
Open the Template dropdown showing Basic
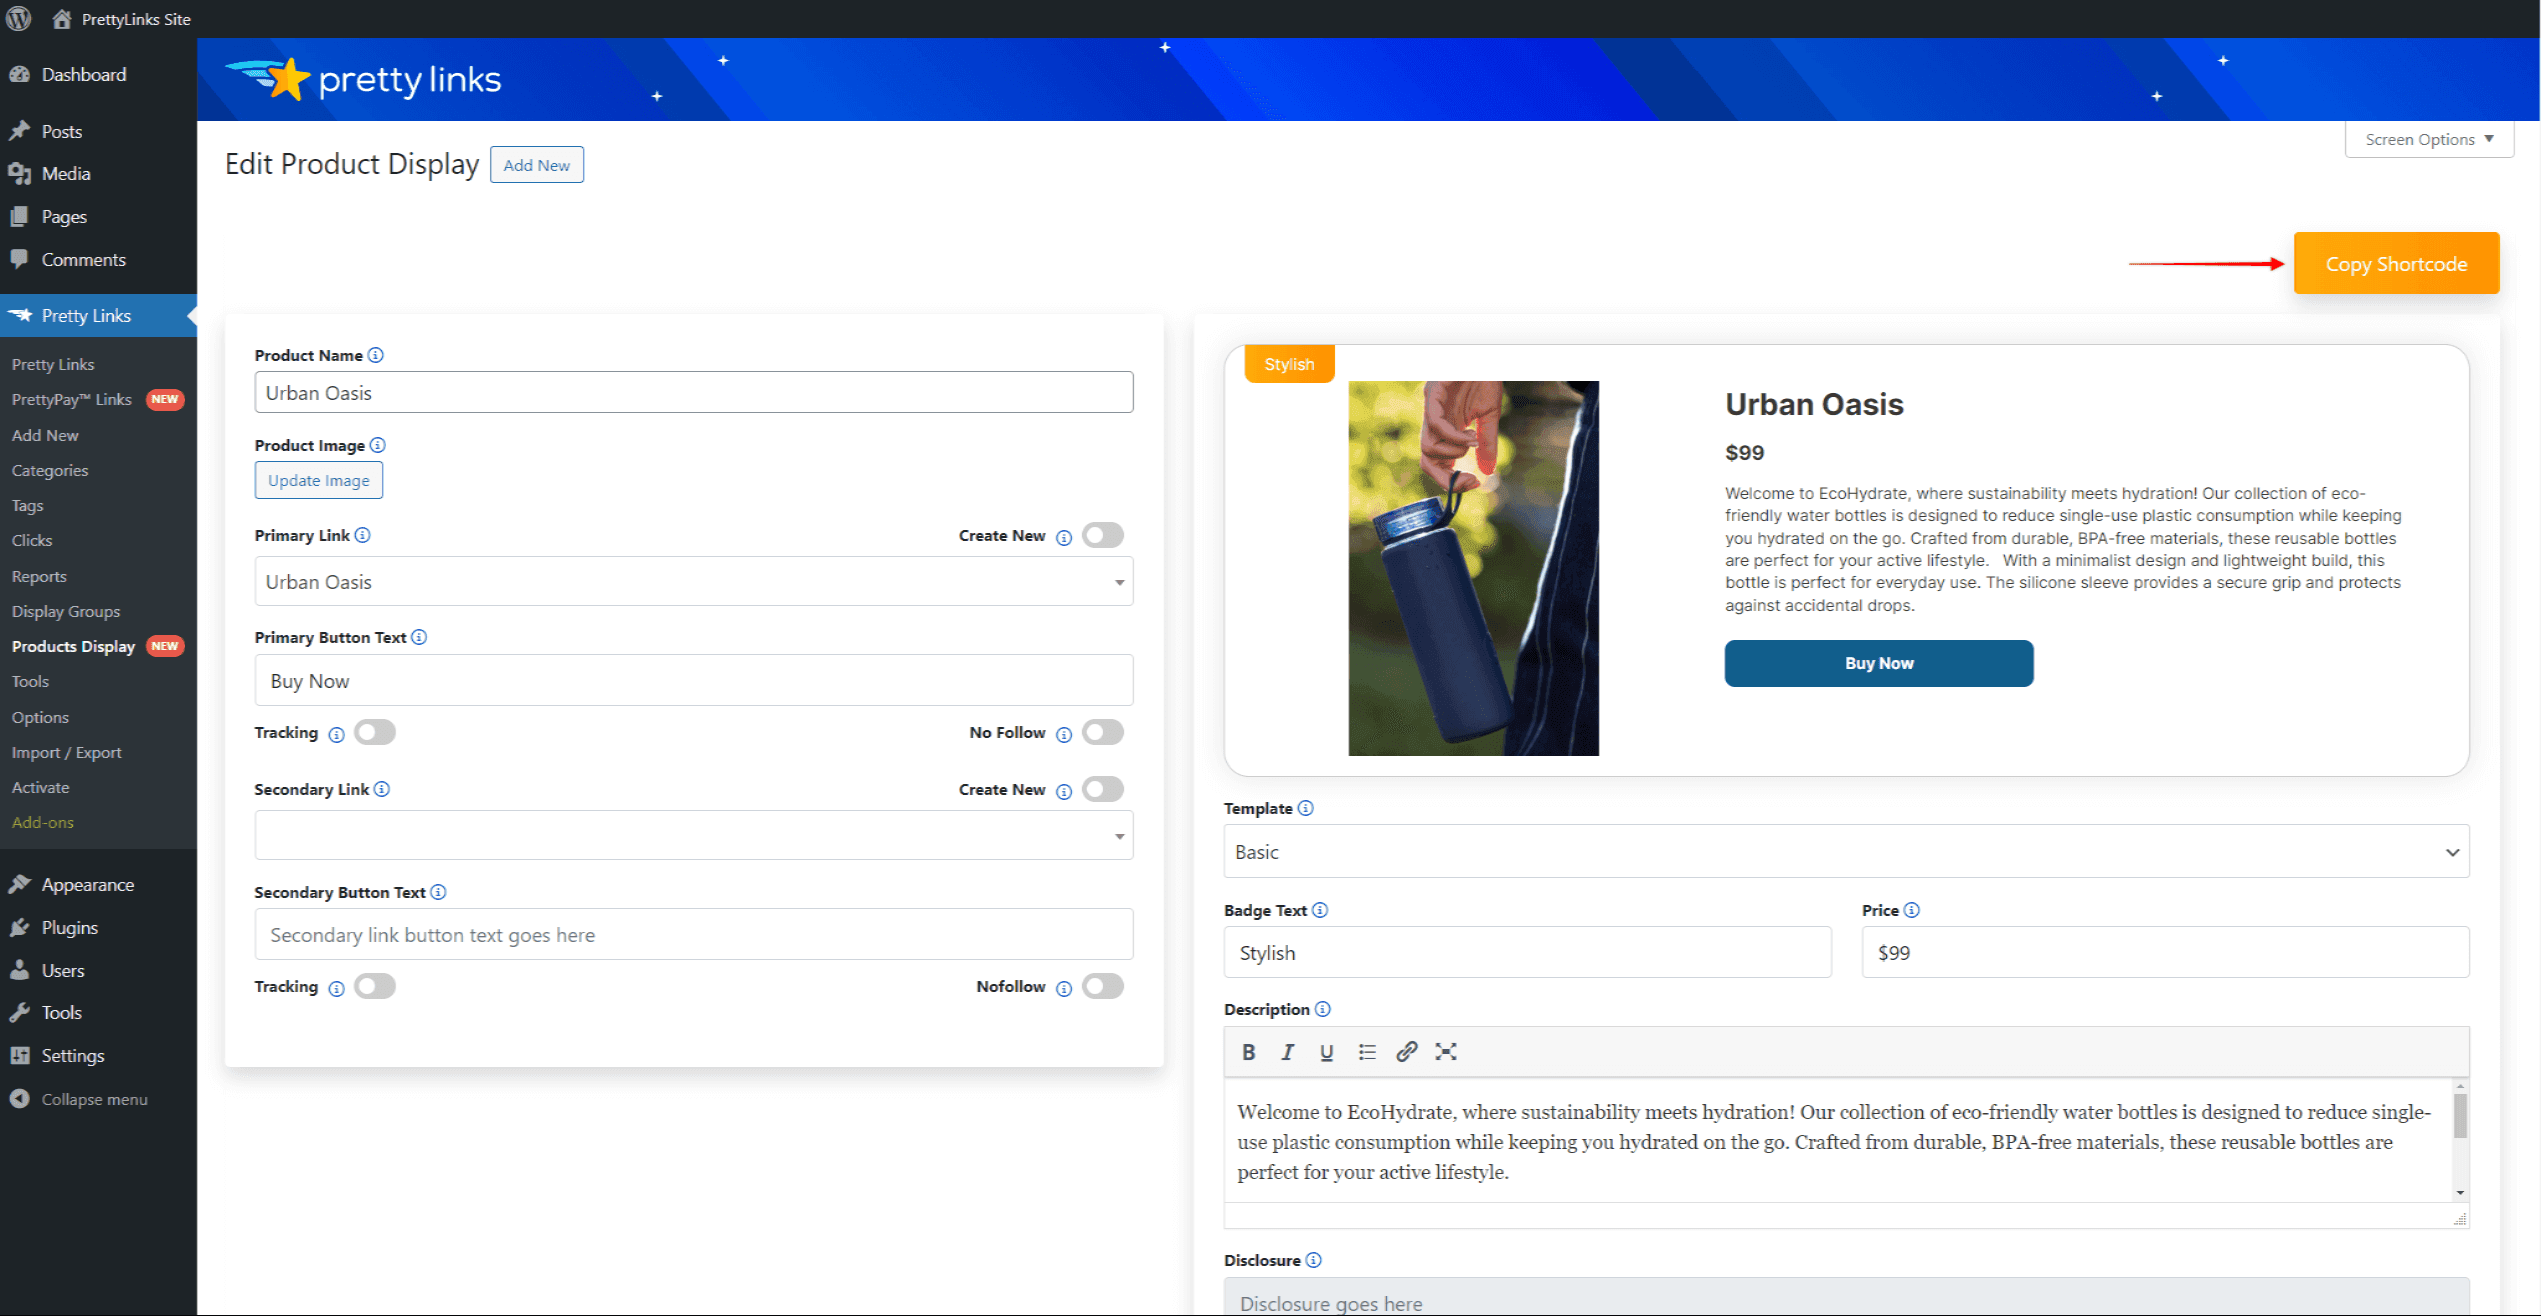pyautogui.click(x=1845, y=851)
